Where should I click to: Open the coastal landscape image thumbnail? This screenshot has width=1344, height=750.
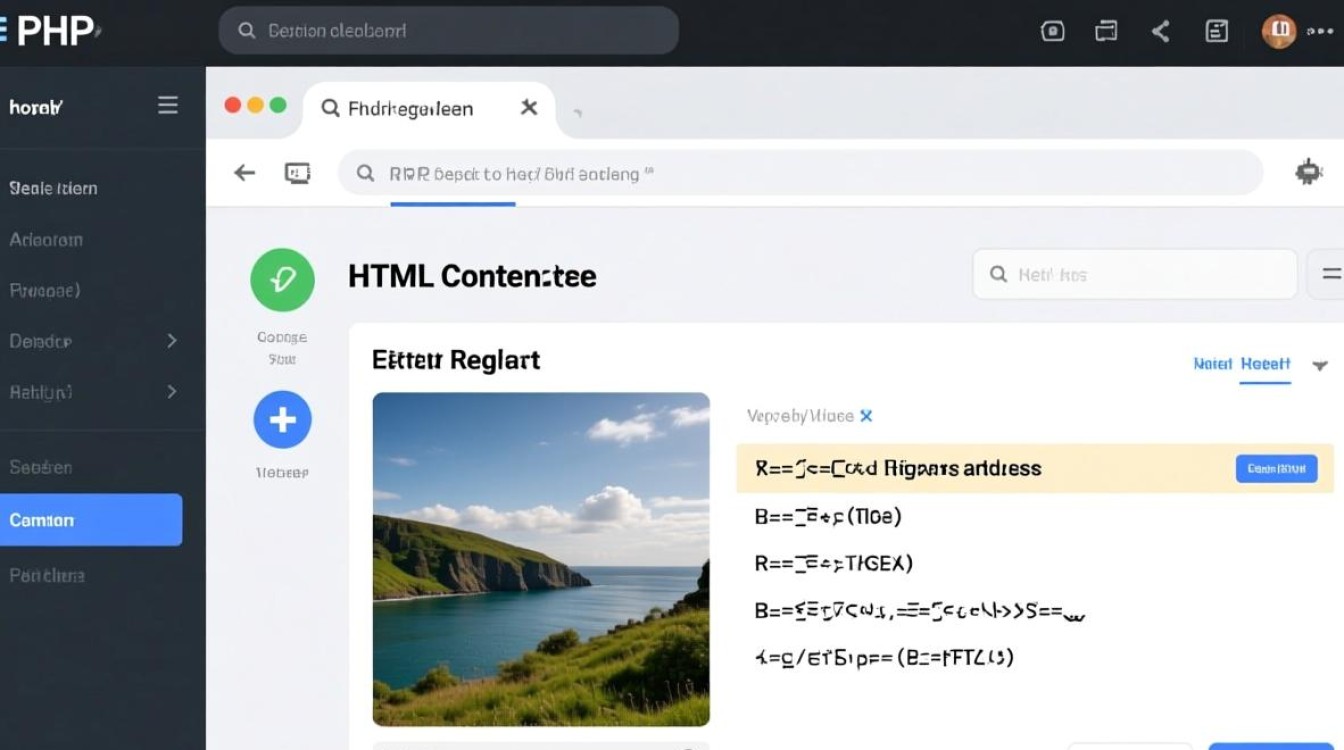click(541, 558)
